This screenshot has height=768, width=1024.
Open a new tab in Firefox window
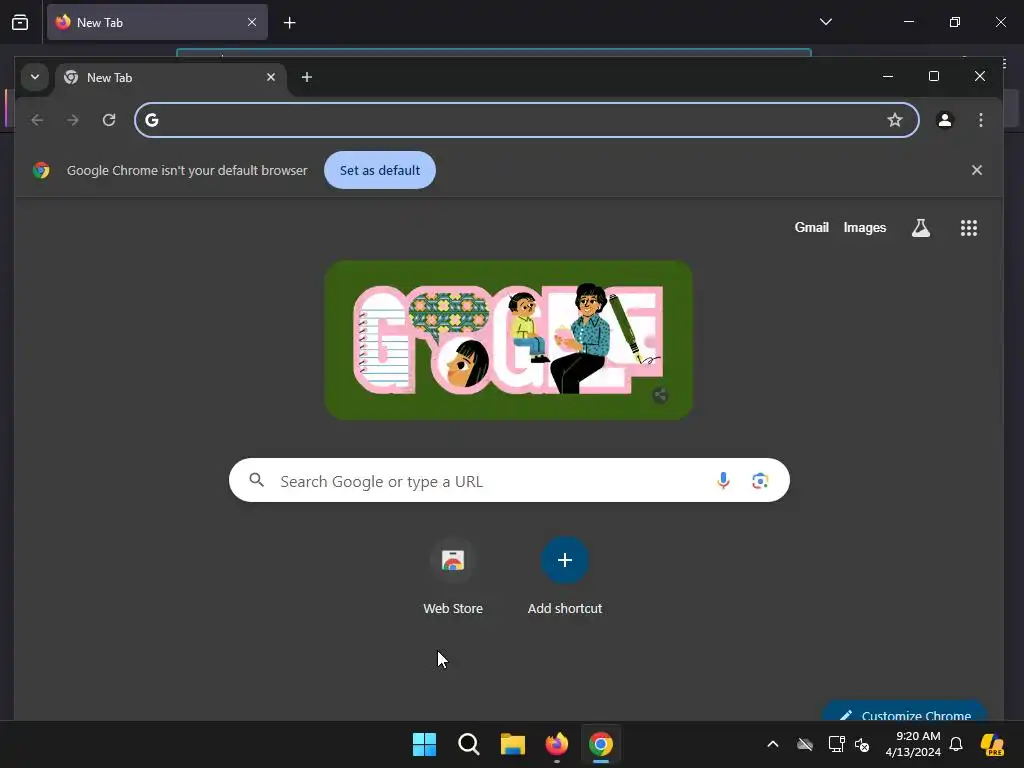[x=289, y=23]
